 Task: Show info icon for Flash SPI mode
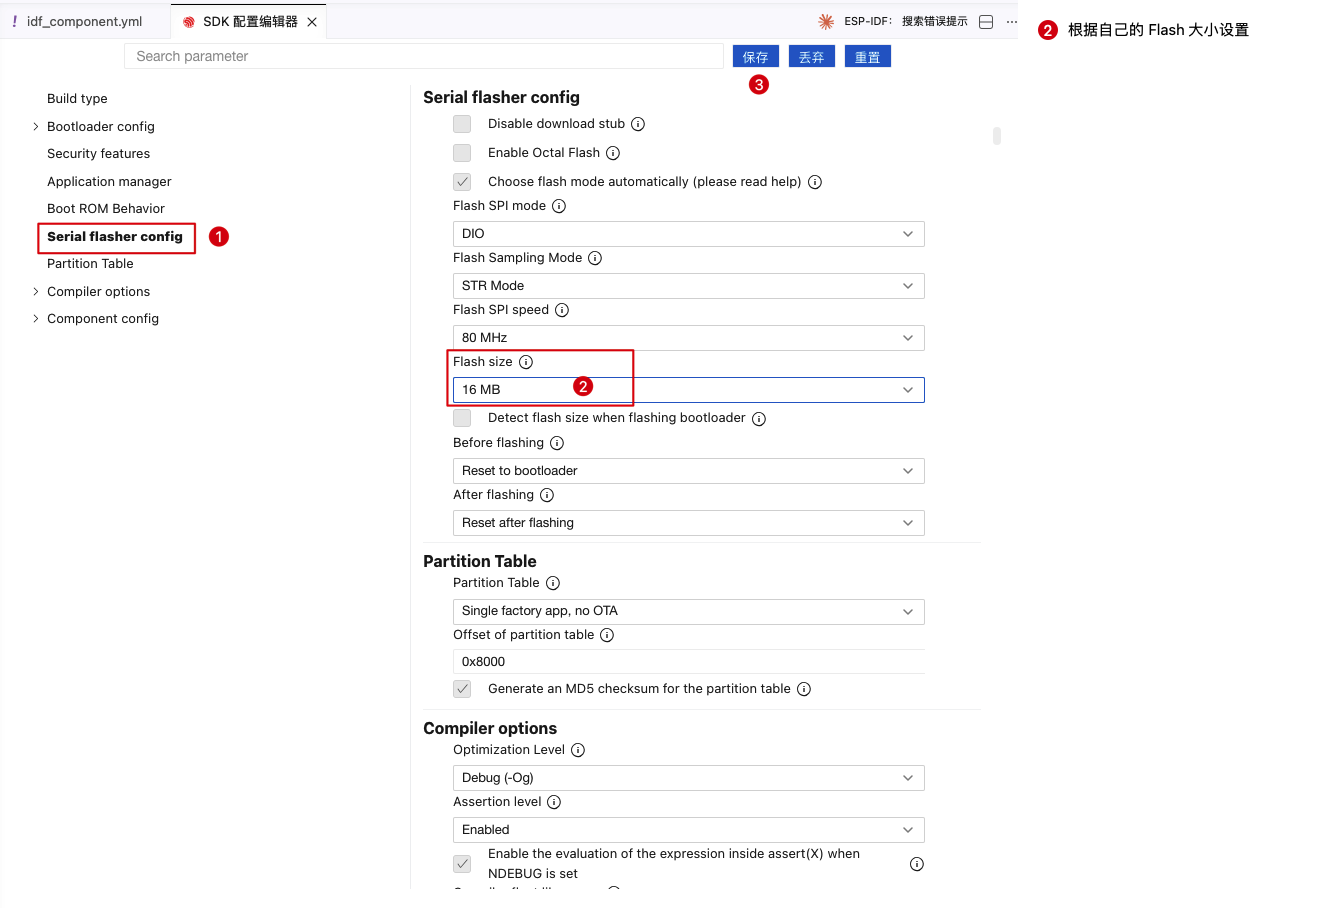click(x=559, y=206)
